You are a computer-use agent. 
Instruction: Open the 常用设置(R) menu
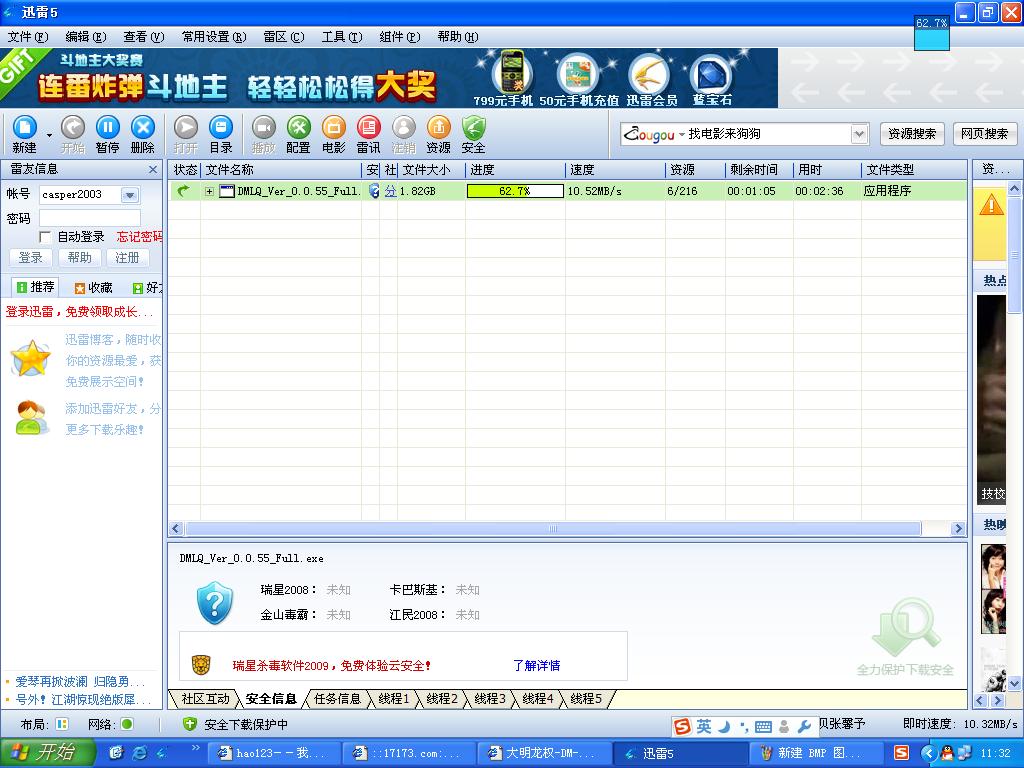[214, 37]
